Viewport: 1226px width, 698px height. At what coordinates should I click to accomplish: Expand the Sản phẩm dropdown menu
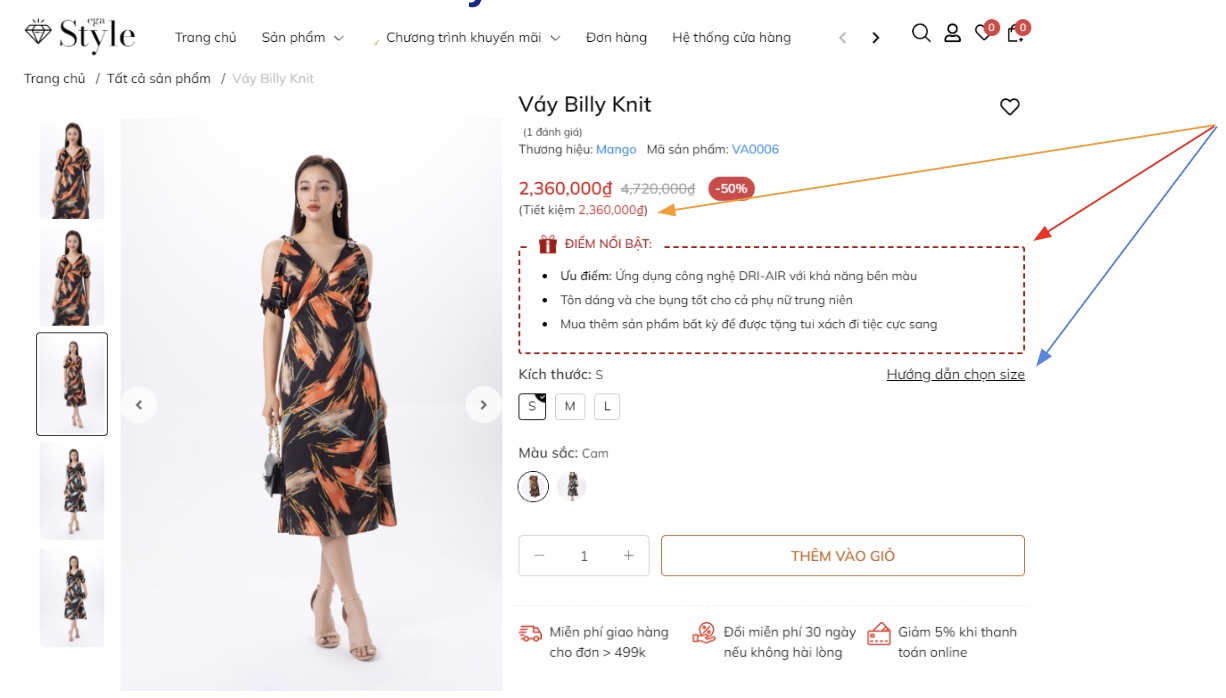click(x=302, y=38)
